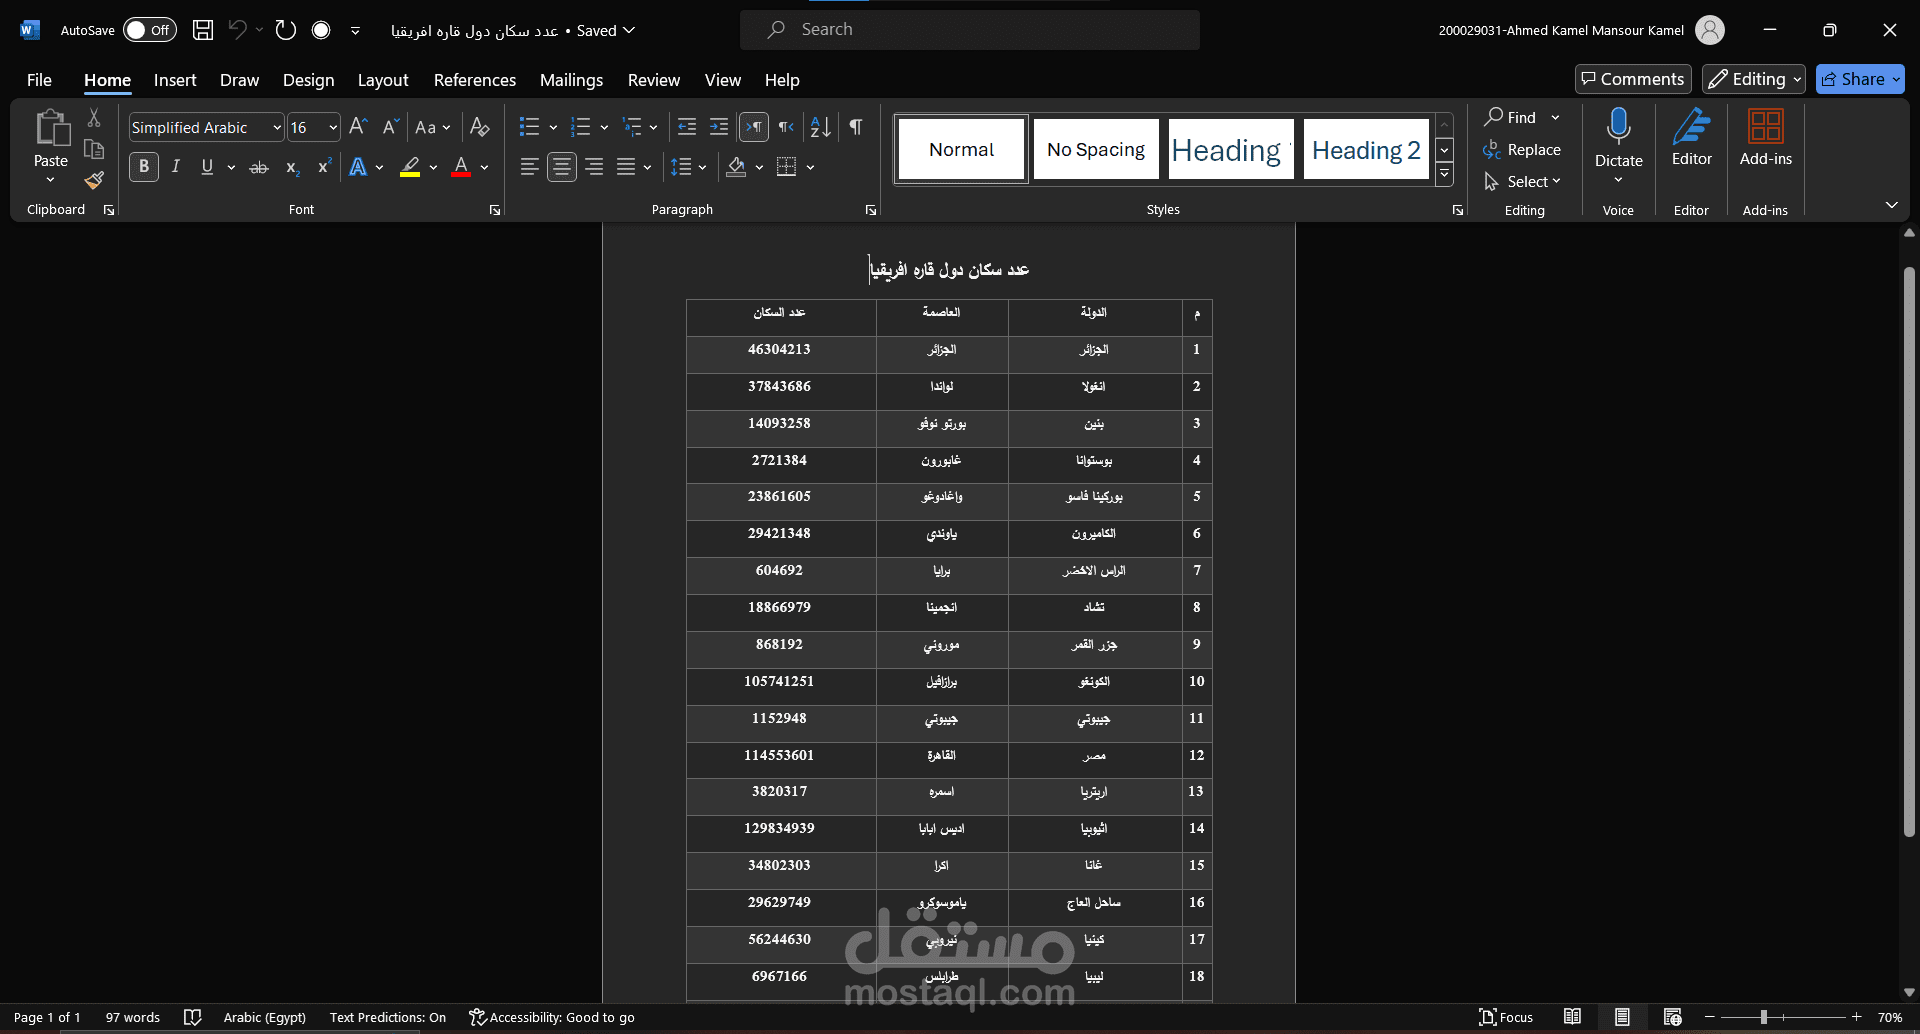The height and width of the screenshot is (1034, 1920).
Task: Toggle Underline formatting
Action: pyautogui.click(x=207, y=167)
